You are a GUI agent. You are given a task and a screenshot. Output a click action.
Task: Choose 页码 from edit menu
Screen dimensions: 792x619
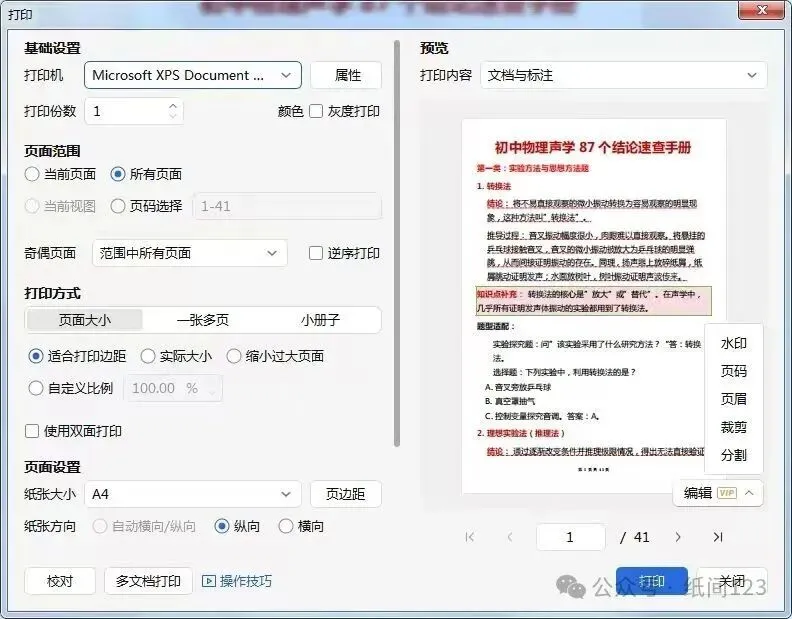(733, 371)
